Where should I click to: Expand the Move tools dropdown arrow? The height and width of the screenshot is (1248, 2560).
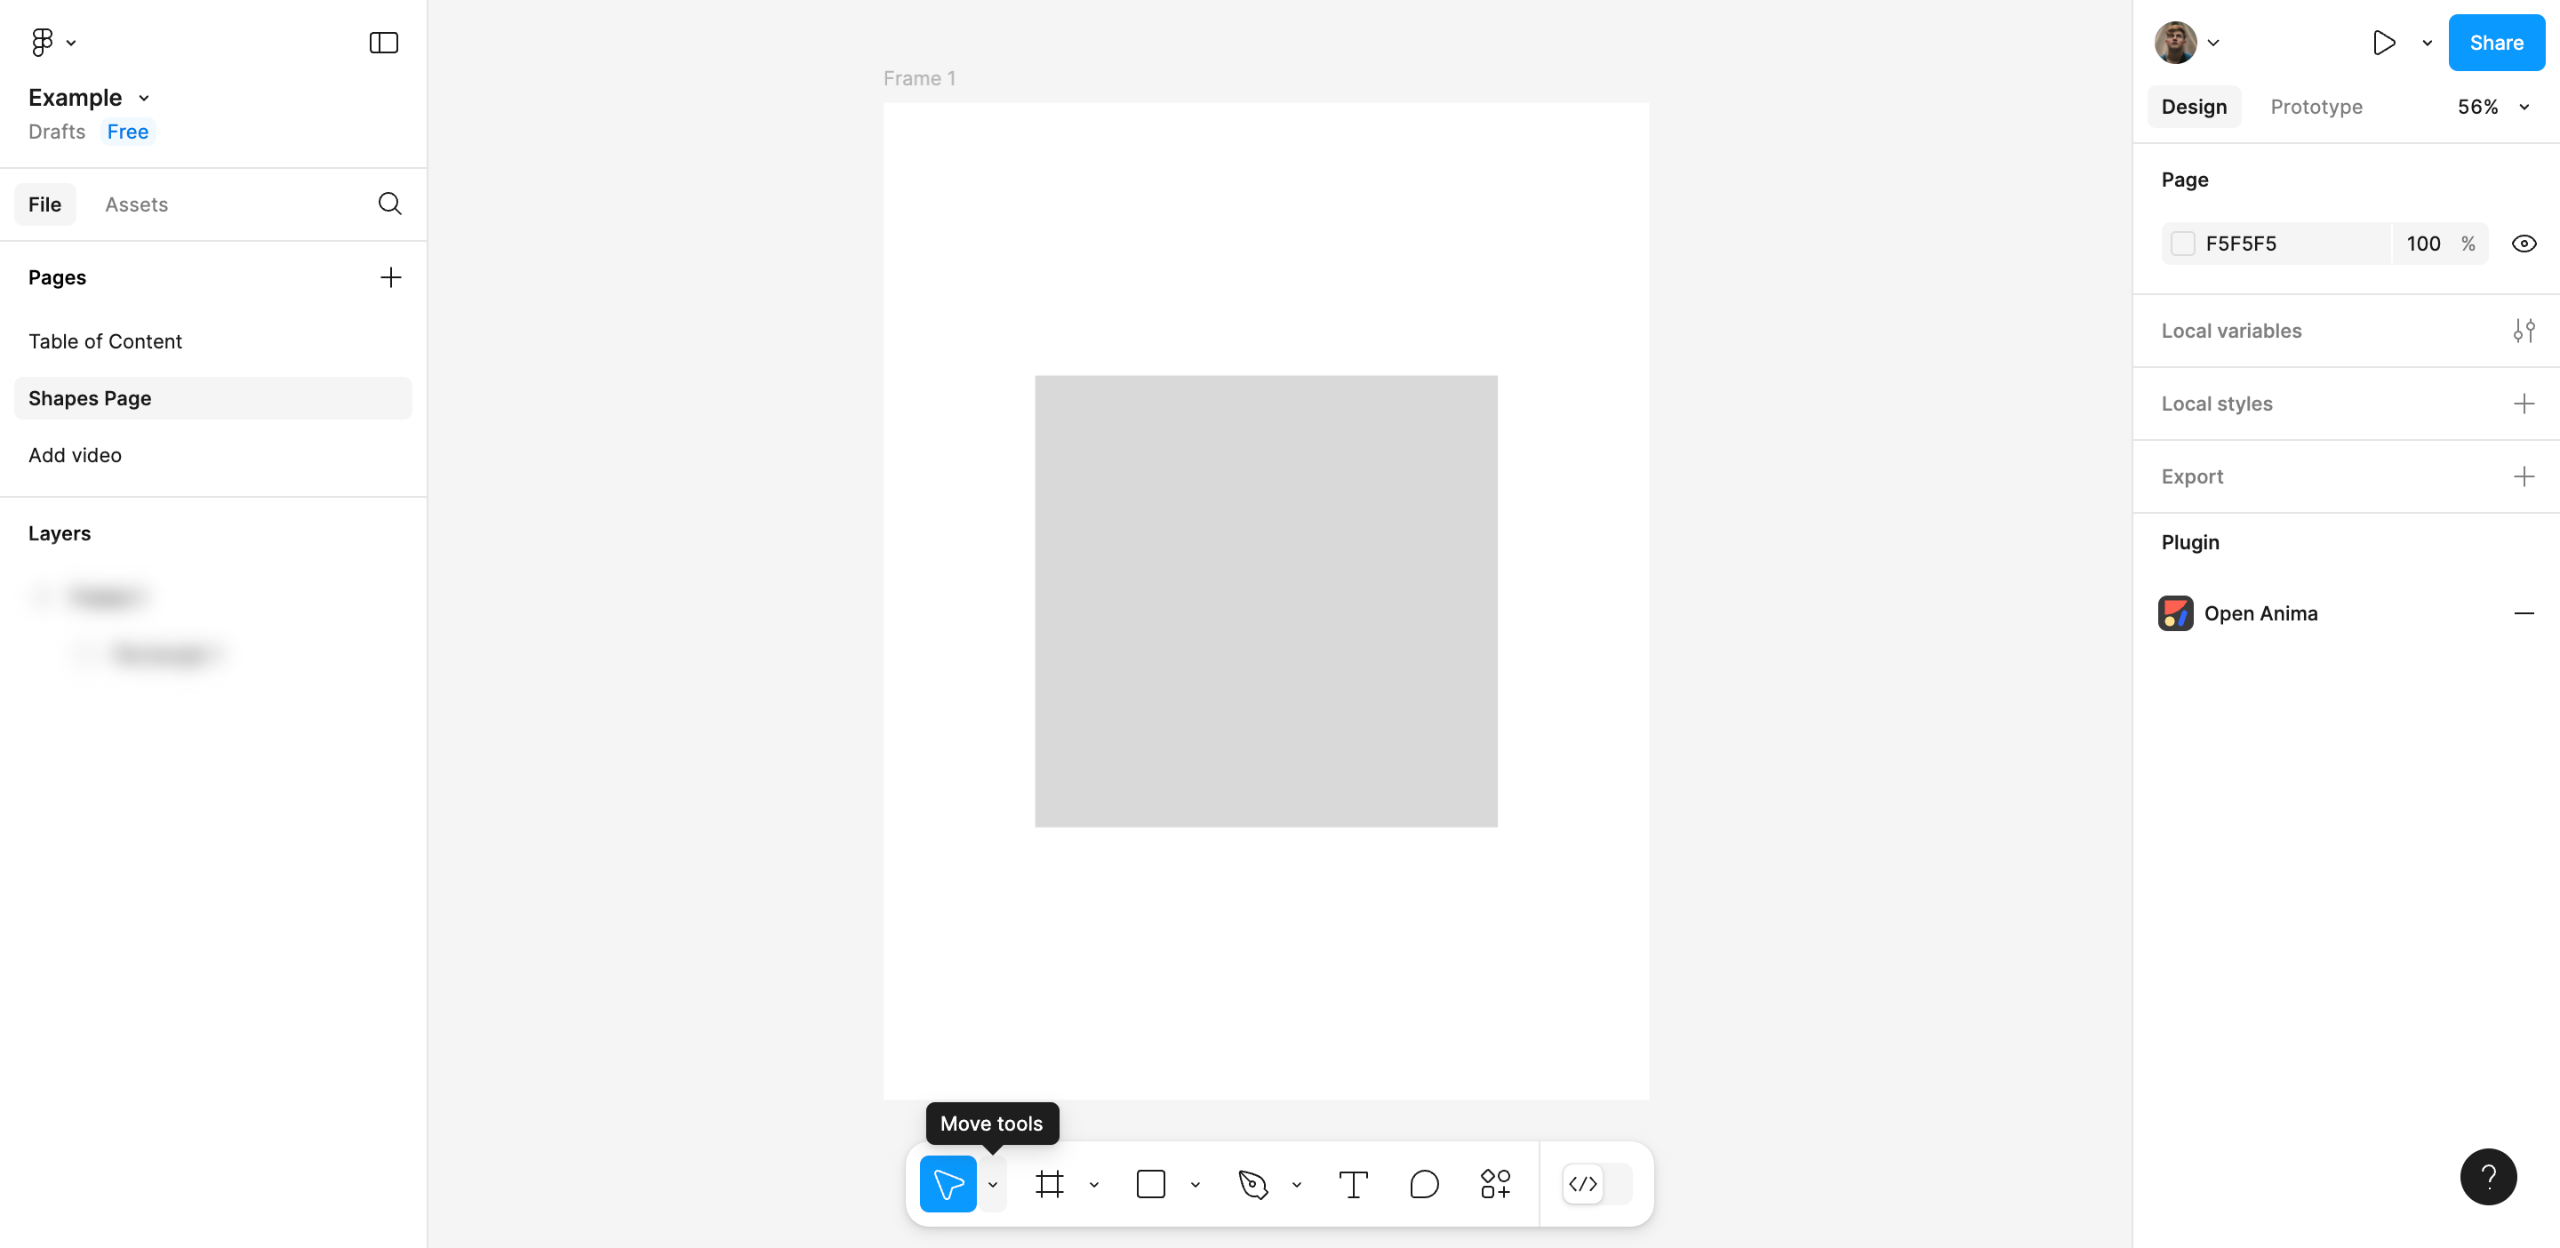[x=993, y=1184]
